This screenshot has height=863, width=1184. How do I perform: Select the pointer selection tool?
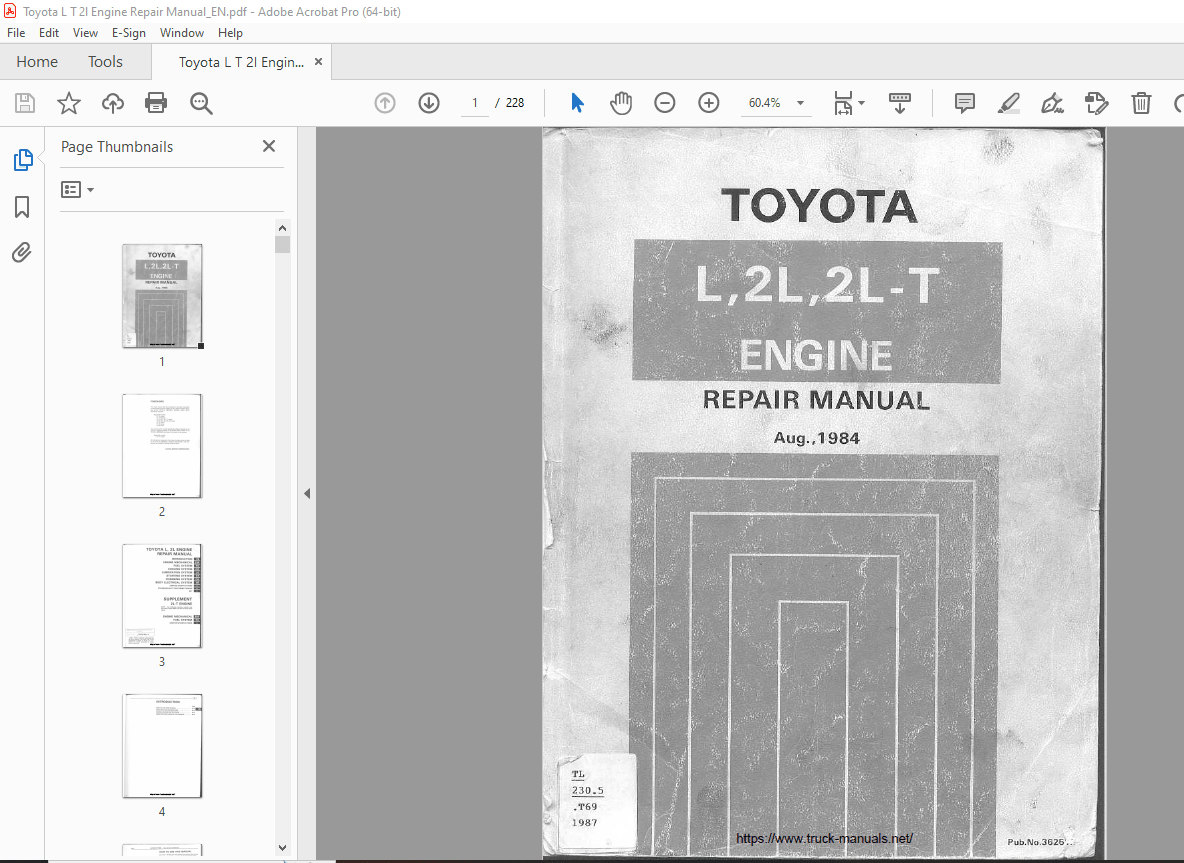(577, 102)
